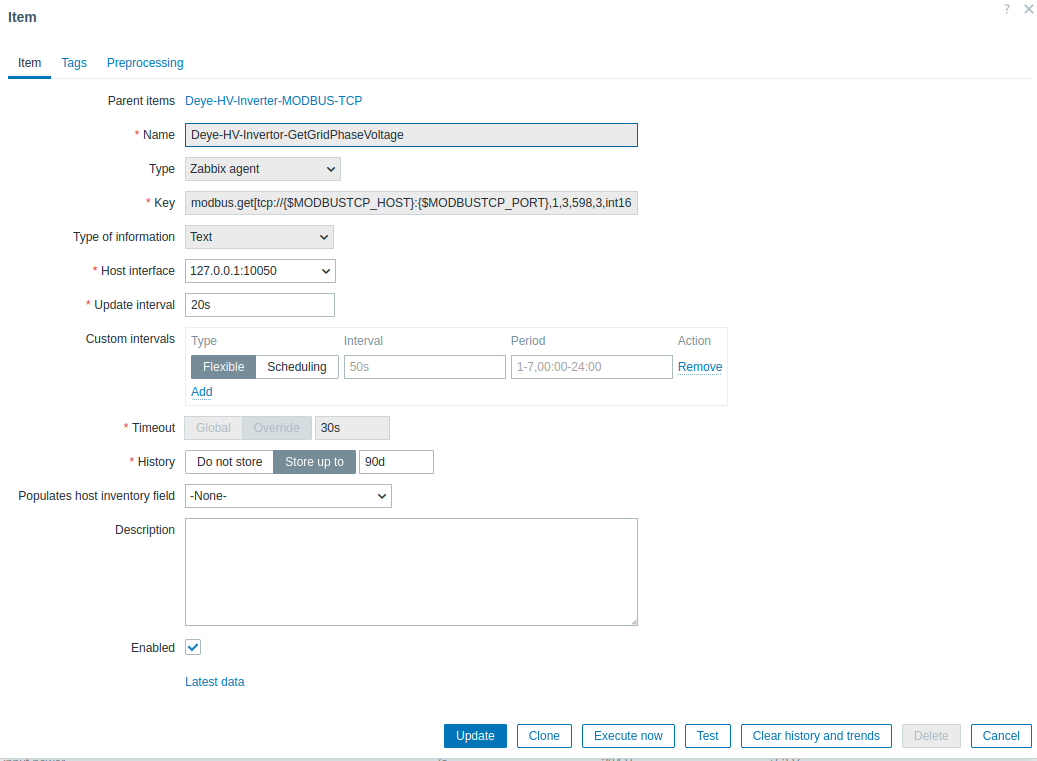Open Populates host inventory field dropdown
This screenshot has height=761, width=1037.
(288, 496)
